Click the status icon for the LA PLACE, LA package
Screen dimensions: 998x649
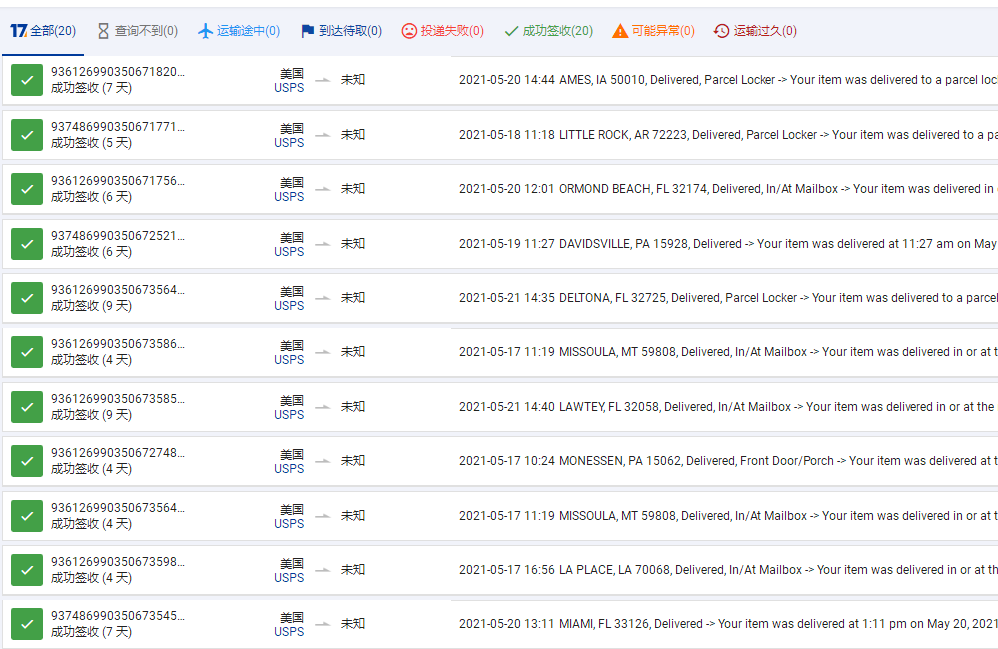point(27,570)
